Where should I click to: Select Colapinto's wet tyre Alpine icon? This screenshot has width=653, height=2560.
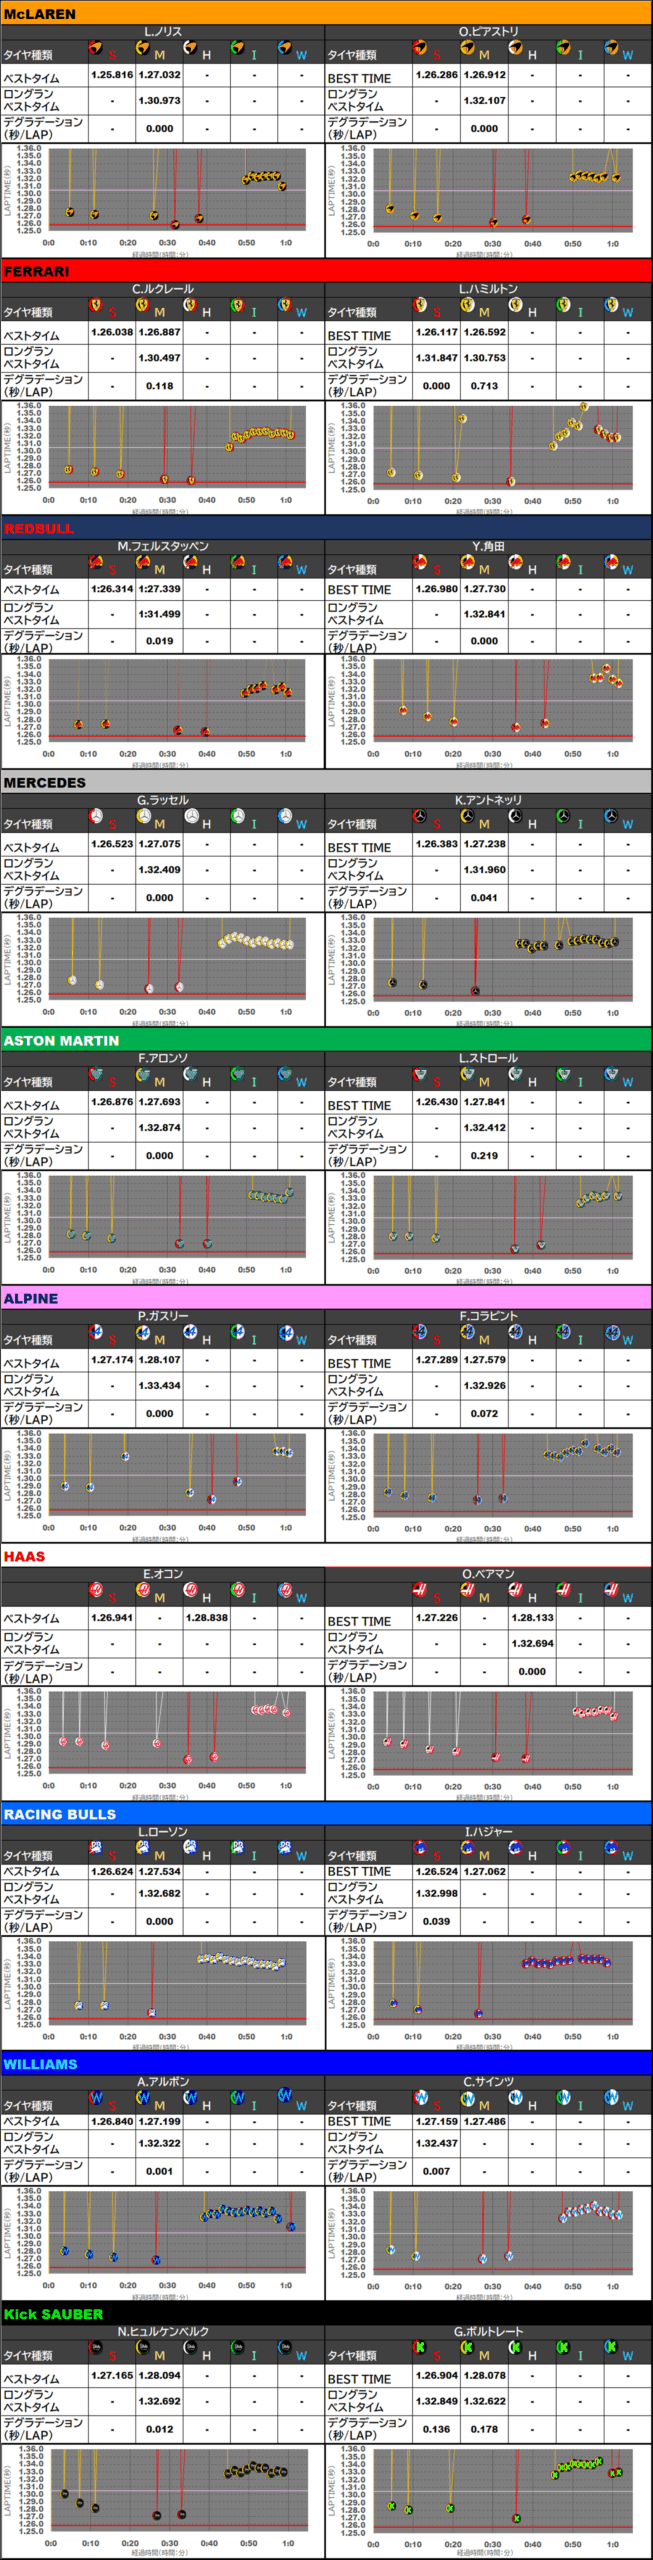click(x=611, y=1332)
